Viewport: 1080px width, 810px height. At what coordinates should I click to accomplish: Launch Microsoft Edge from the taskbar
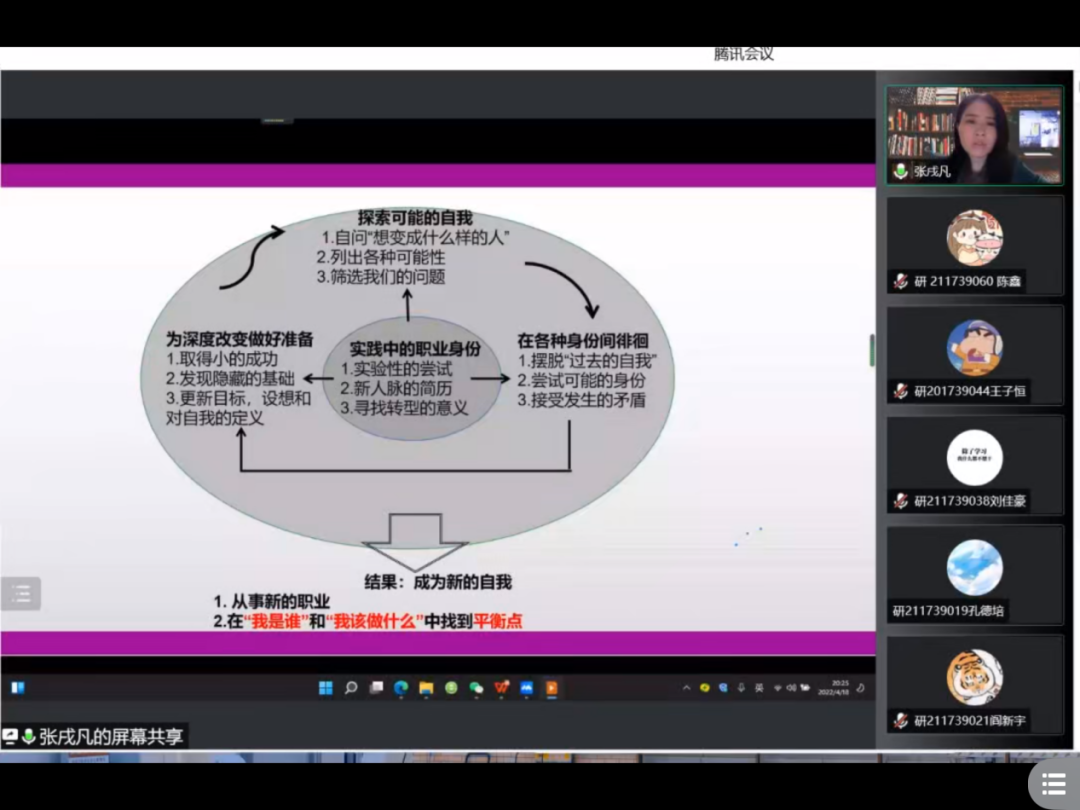(401, 689)
